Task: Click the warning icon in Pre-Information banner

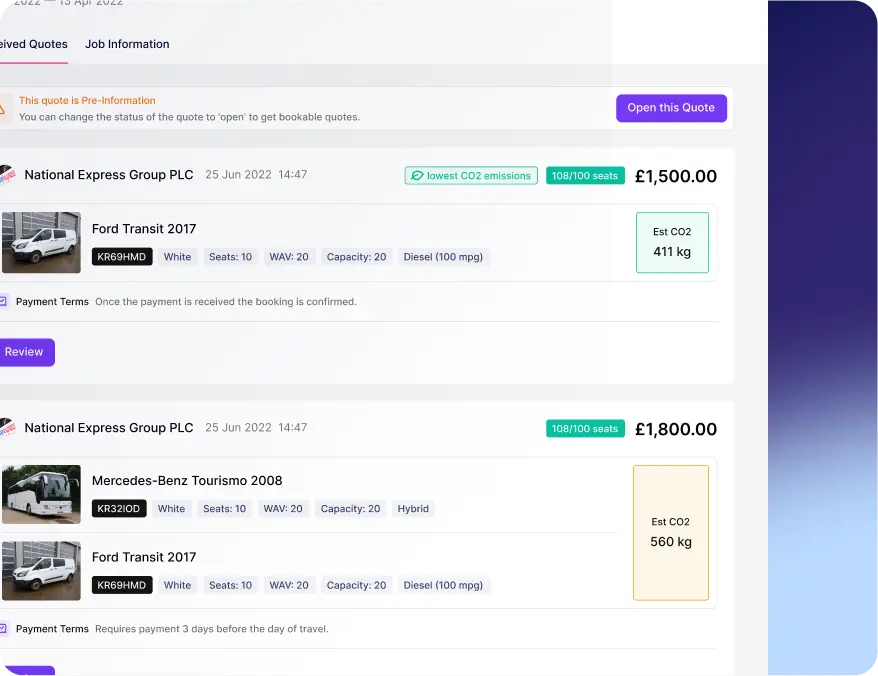Action: [x=3, y=109]
